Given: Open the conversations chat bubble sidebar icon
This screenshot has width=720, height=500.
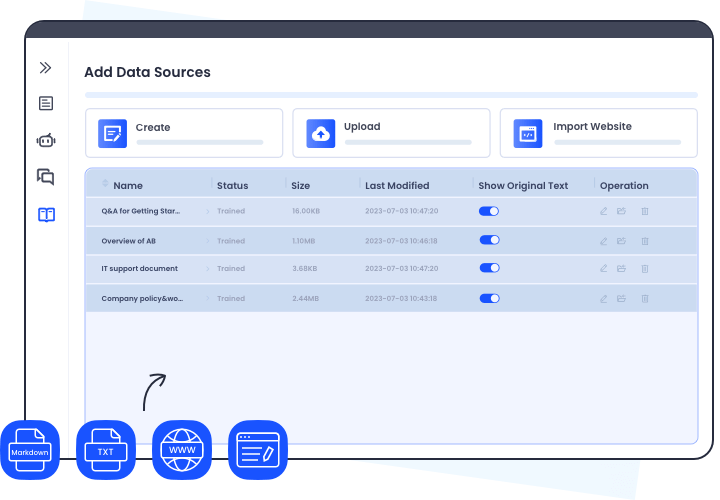Looking at the screenshot, I should pos(45,177).
